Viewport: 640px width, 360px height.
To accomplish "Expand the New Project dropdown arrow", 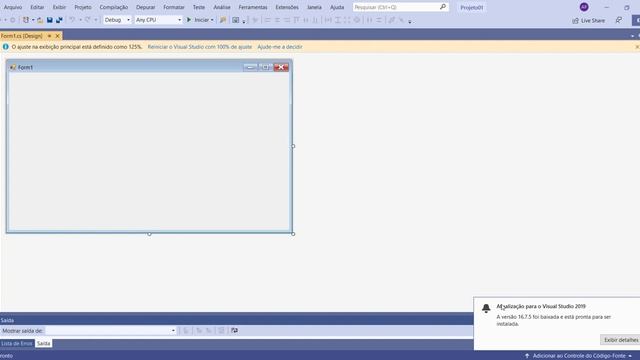I will (33, 20).
